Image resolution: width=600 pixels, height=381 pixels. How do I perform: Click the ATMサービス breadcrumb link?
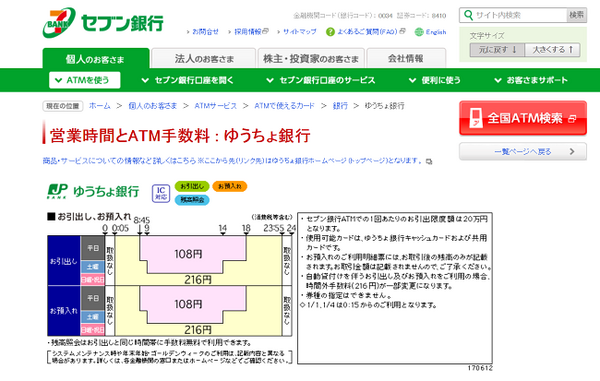[215, 106]
